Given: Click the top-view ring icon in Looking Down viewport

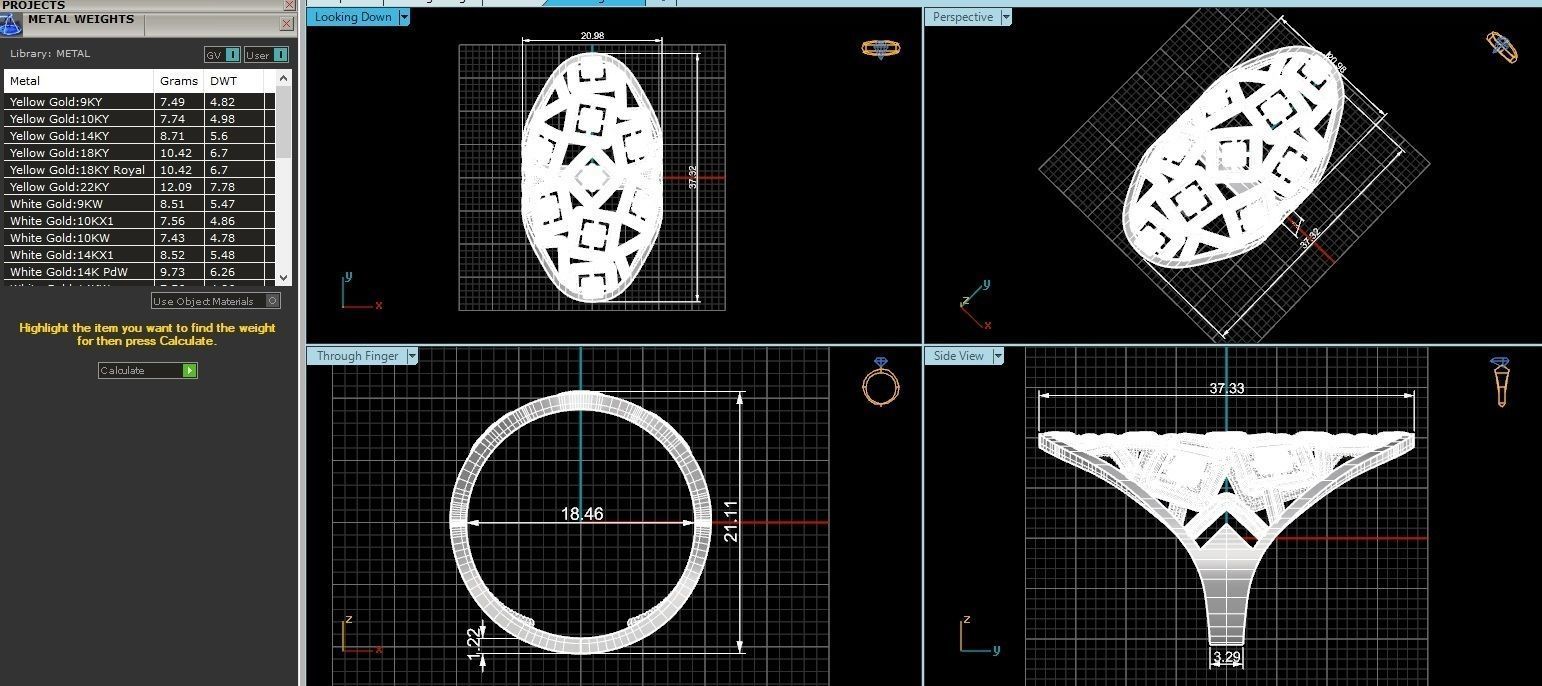Looking at the screenshot, I should click(x=880, y=47).
